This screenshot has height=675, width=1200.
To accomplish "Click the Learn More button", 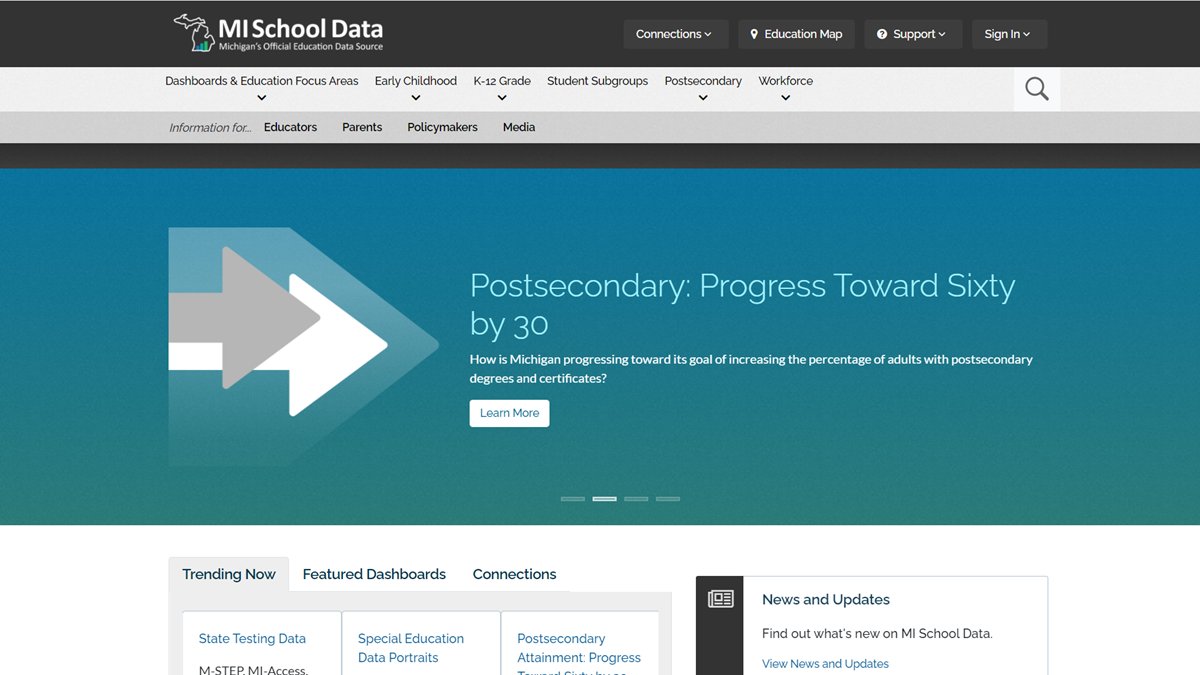I will [509, 413].
